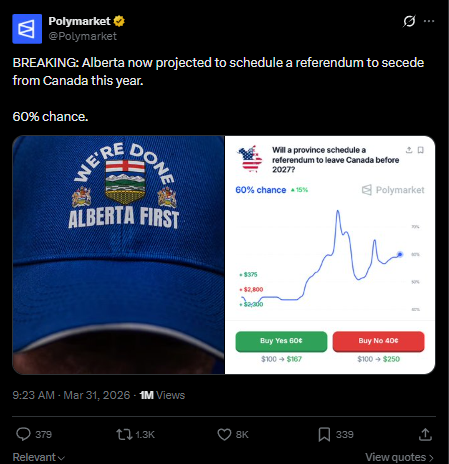The image size is (449, 464).
Task: Expand the Relevant sort dropdown
Action: click(39, 457)
